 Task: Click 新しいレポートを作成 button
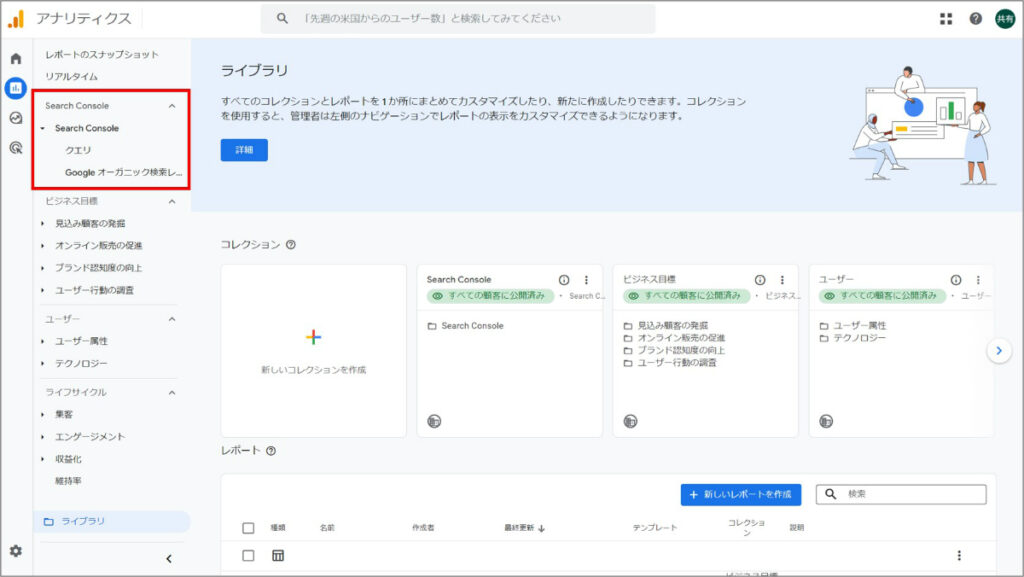point(741,495)
